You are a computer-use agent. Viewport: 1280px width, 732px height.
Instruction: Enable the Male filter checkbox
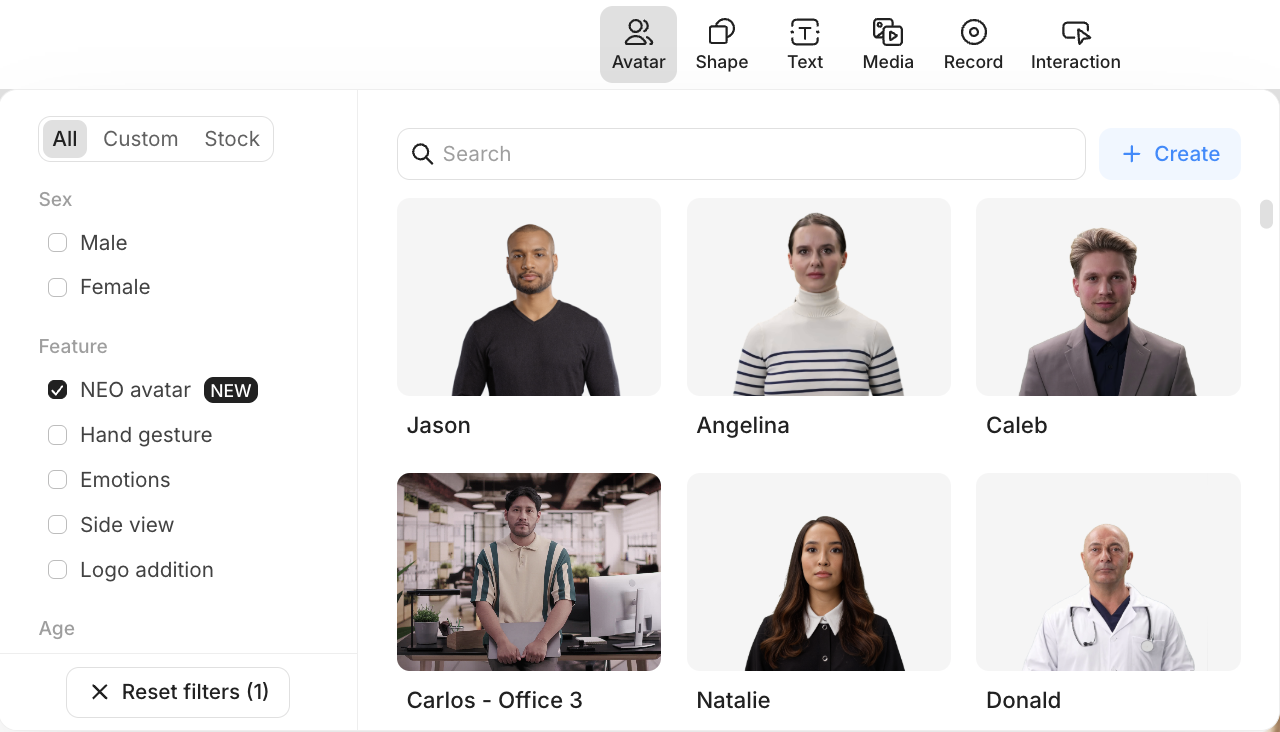point(58,243)
